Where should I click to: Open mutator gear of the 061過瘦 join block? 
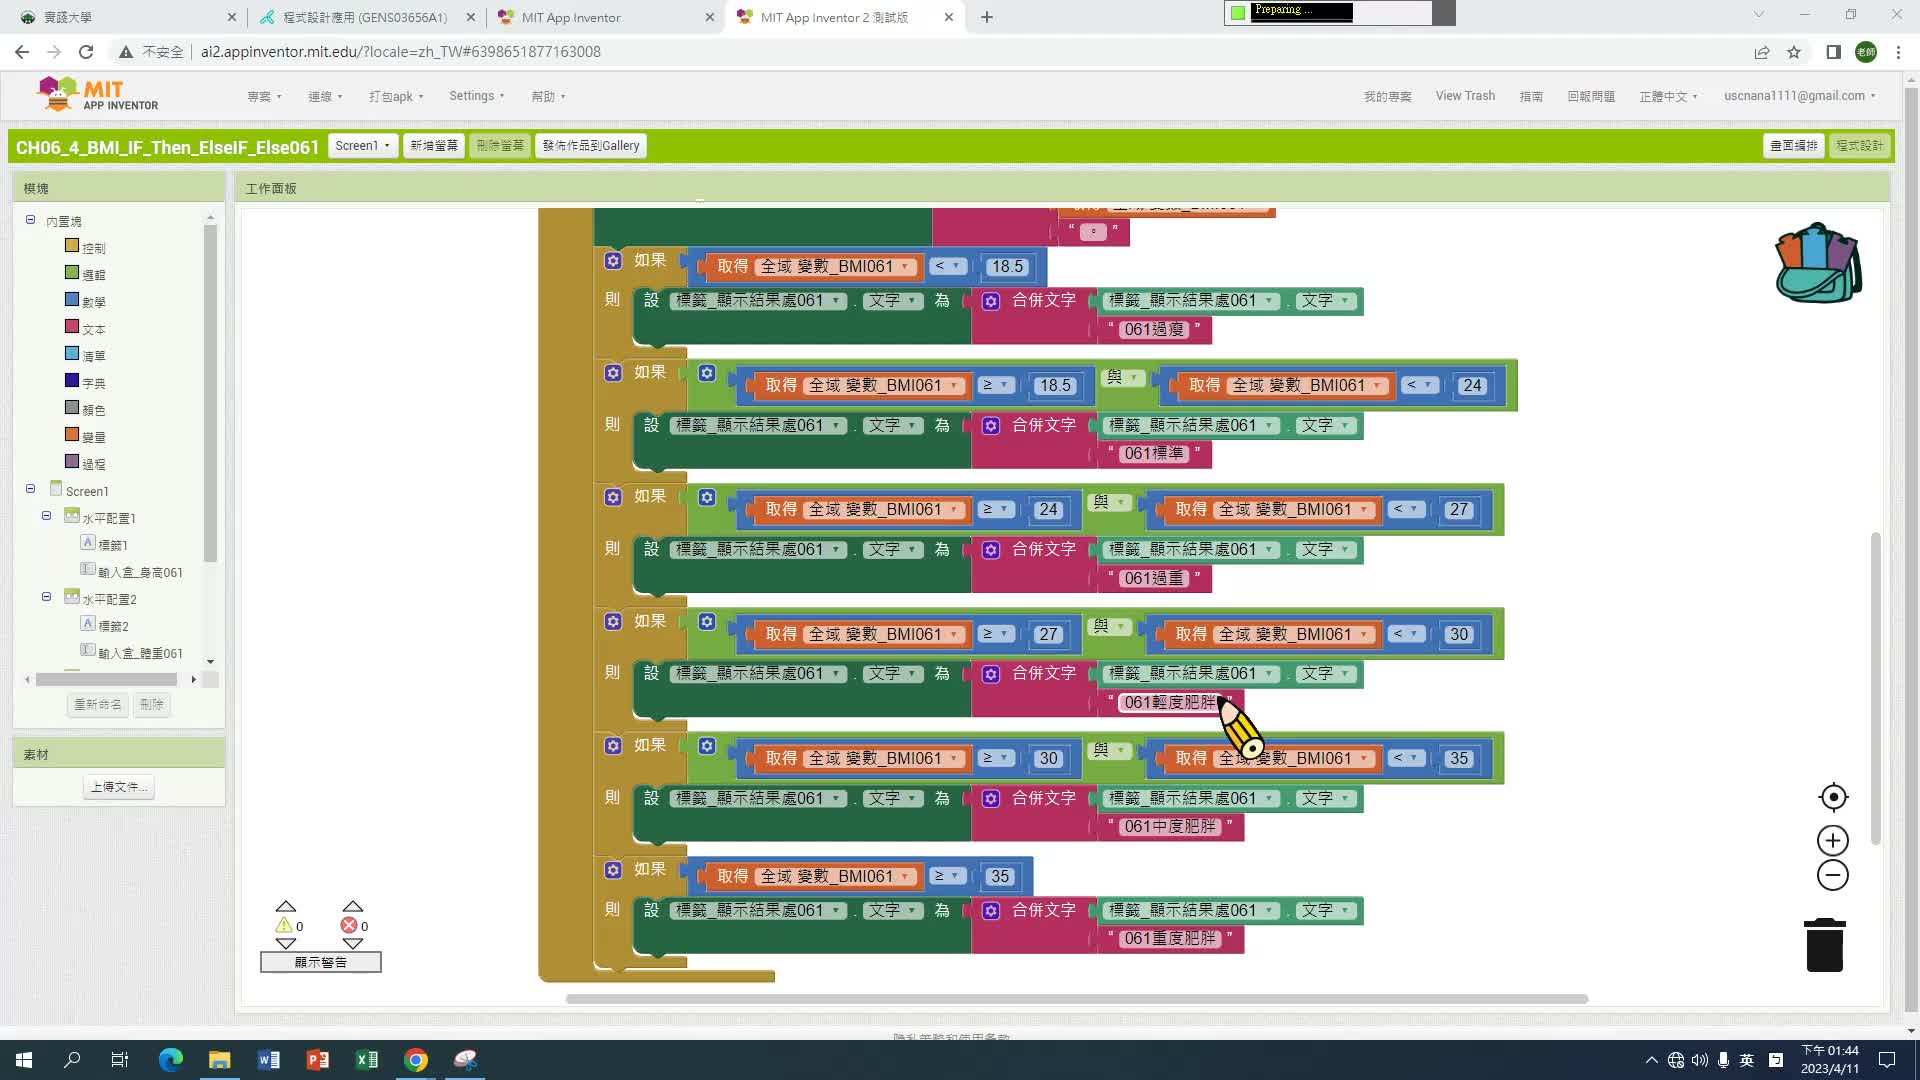pyautogui.click(x=991, y=301)
